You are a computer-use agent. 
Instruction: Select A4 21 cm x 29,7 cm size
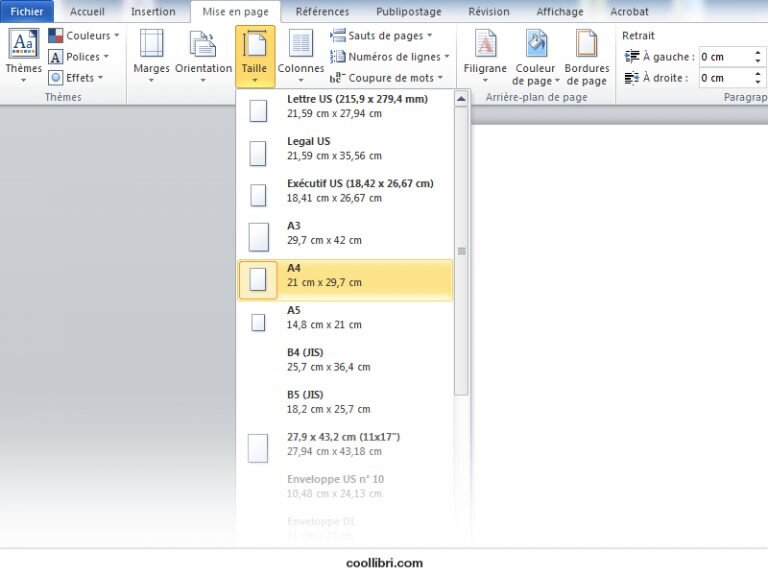(345, 280)
